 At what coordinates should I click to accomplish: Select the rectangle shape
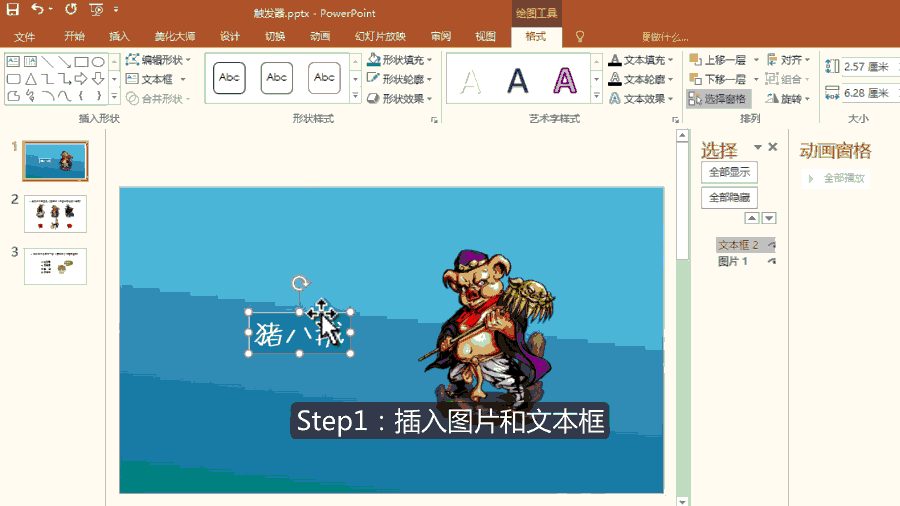point(81,61)
